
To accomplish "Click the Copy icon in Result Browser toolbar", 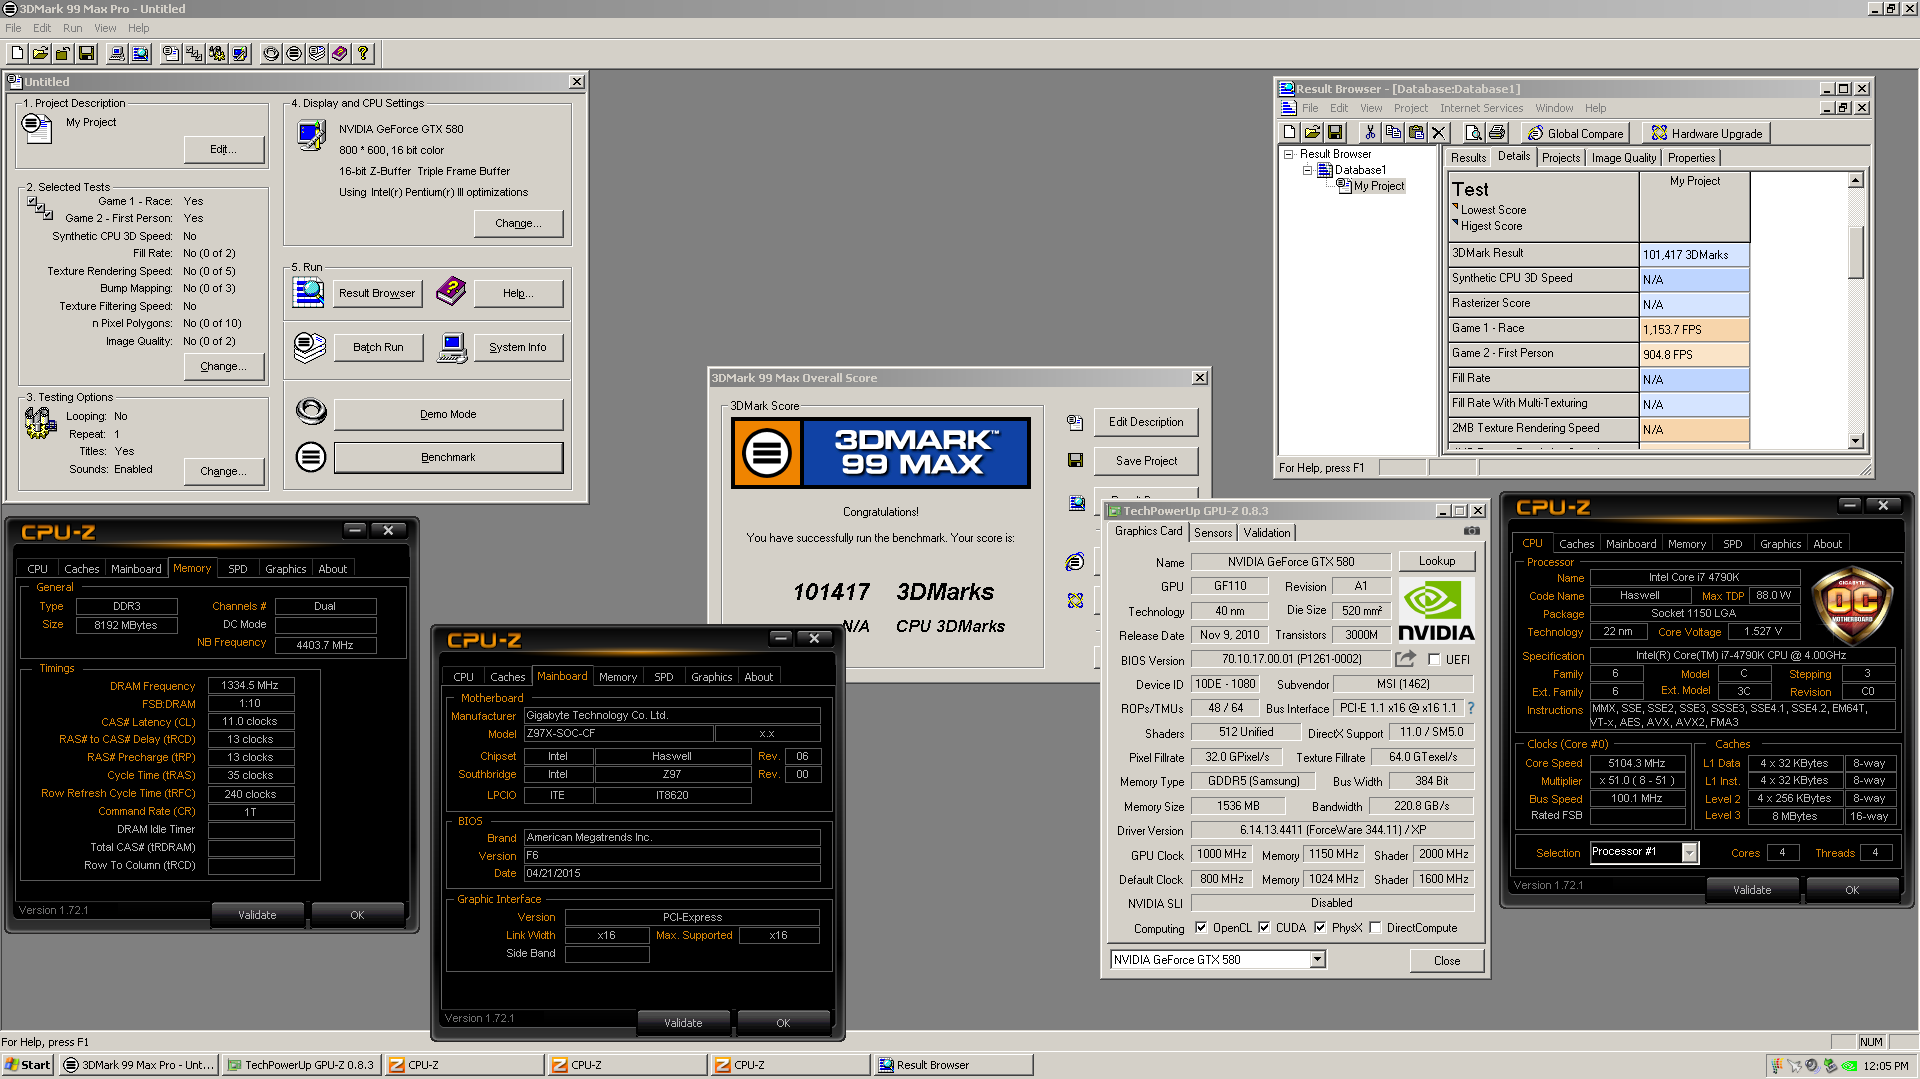I will pos(1393,133).
